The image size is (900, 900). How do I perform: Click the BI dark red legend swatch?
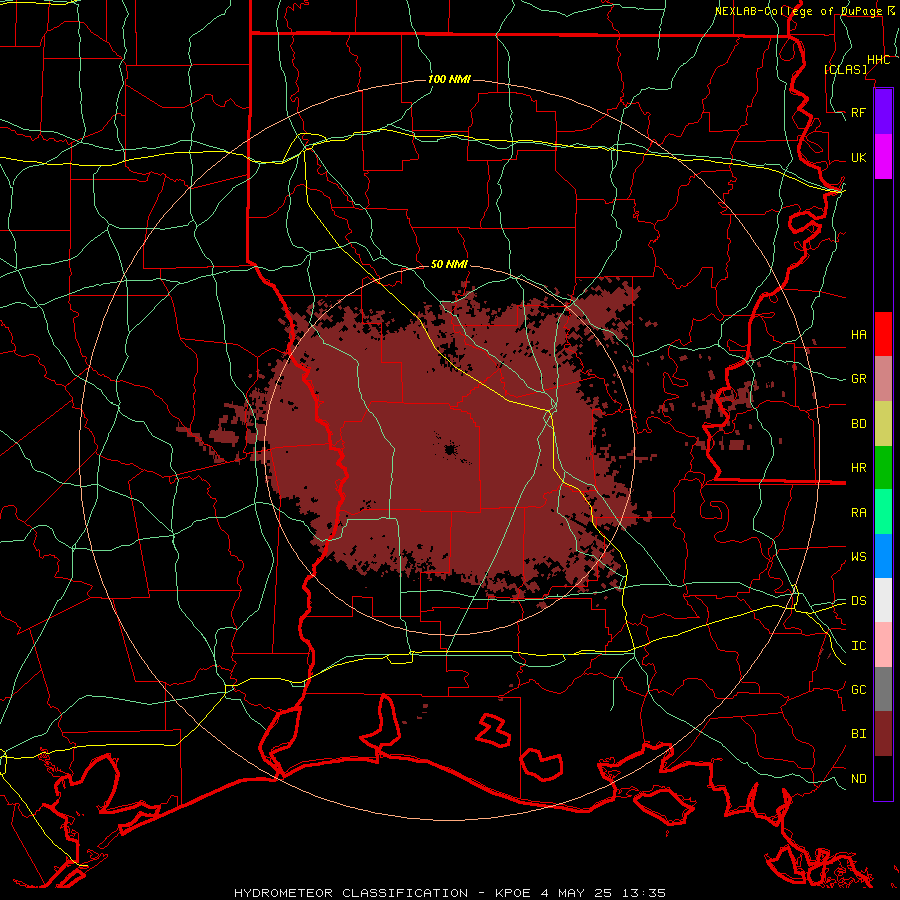click(883, 734)
